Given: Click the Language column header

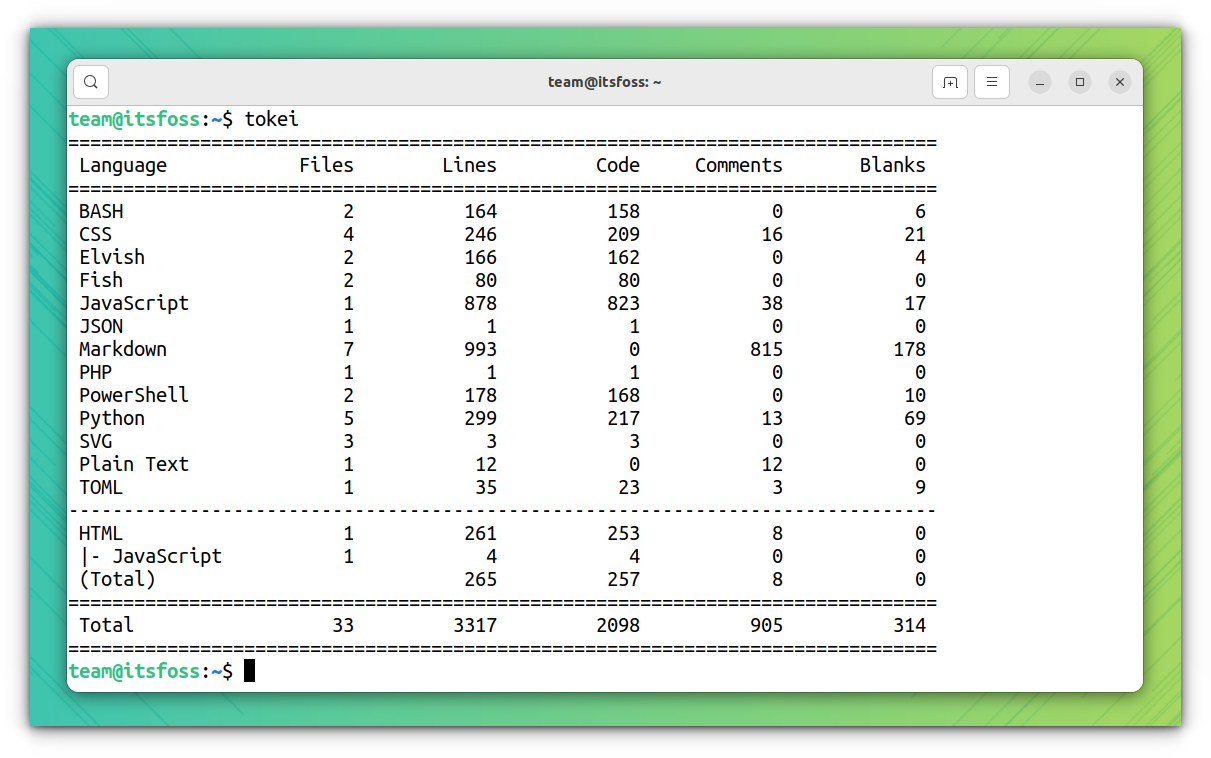Looking at the screenshot, I should tap(122, 164).
